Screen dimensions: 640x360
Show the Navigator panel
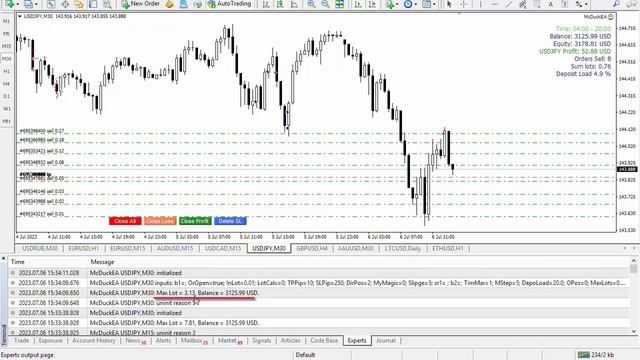(79, 4)
